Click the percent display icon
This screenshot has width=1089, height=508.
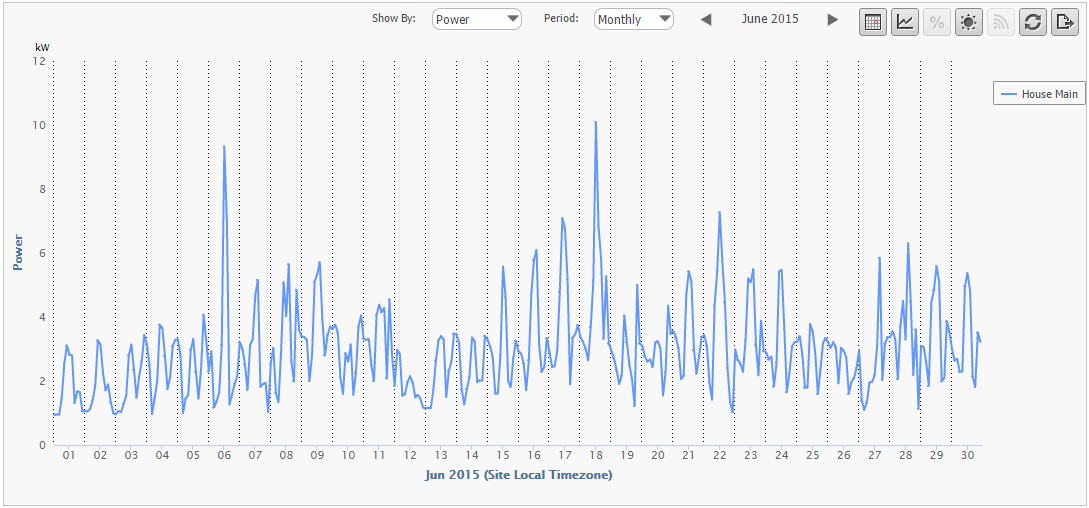[x=937, y=22]
